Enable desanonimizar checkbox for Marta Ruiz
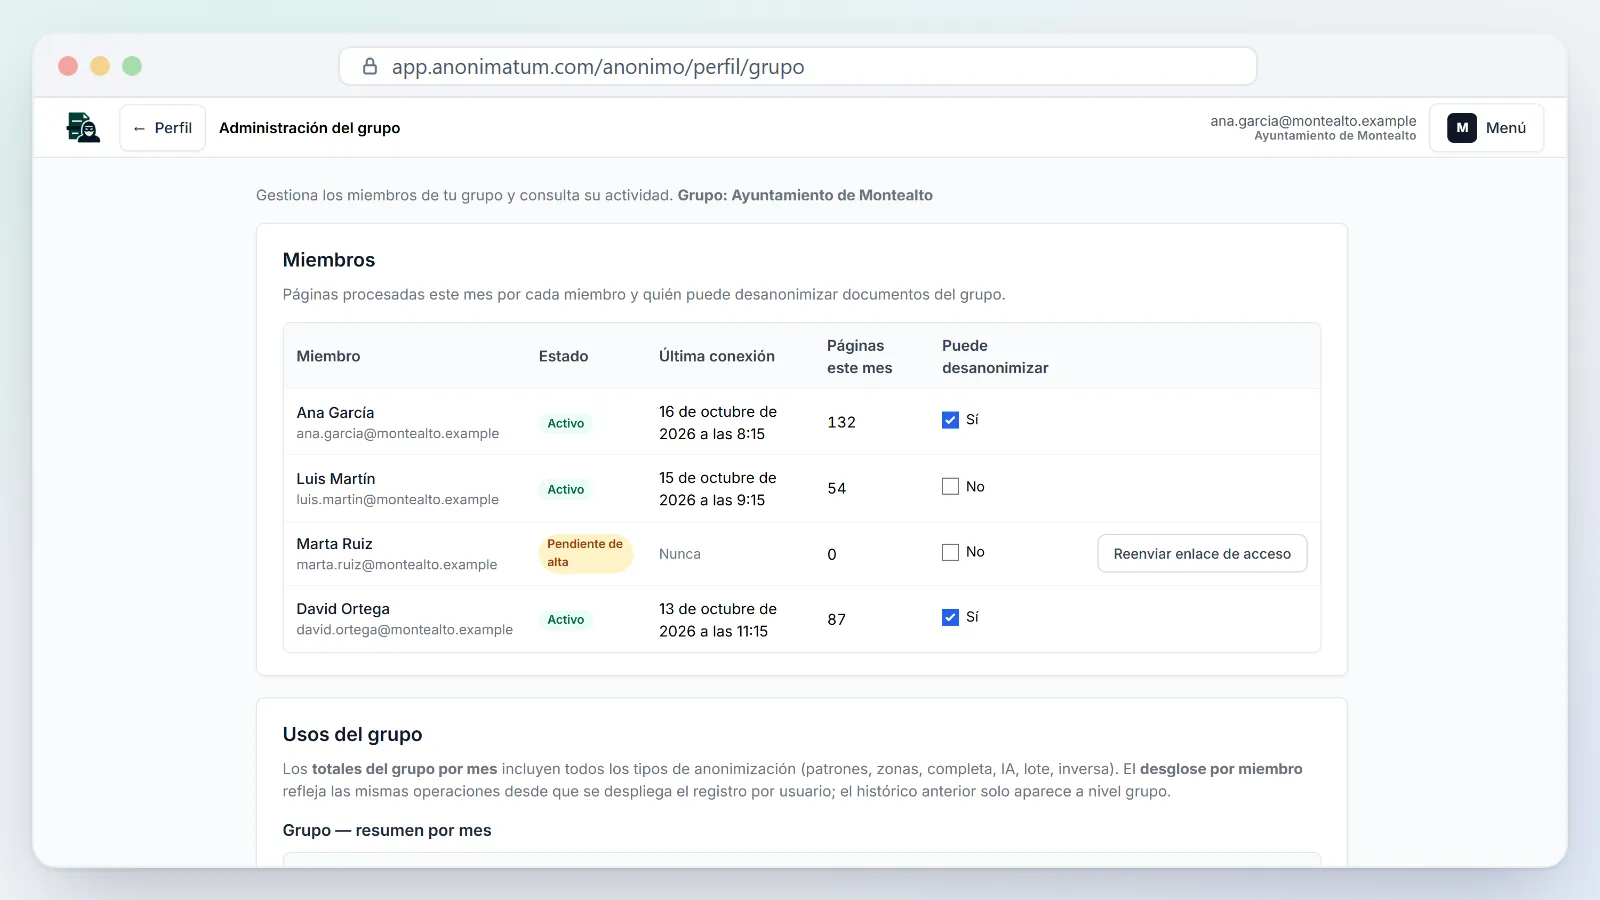This screenshot has height=900, width=1600. point(950,552)
